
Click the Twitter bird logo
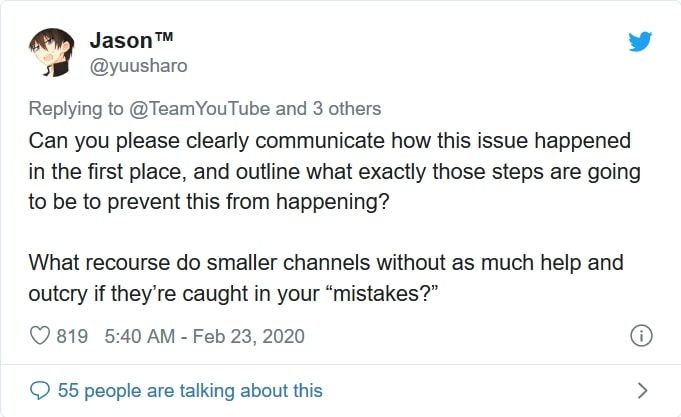pyautogui.click(x=640, y=41)
